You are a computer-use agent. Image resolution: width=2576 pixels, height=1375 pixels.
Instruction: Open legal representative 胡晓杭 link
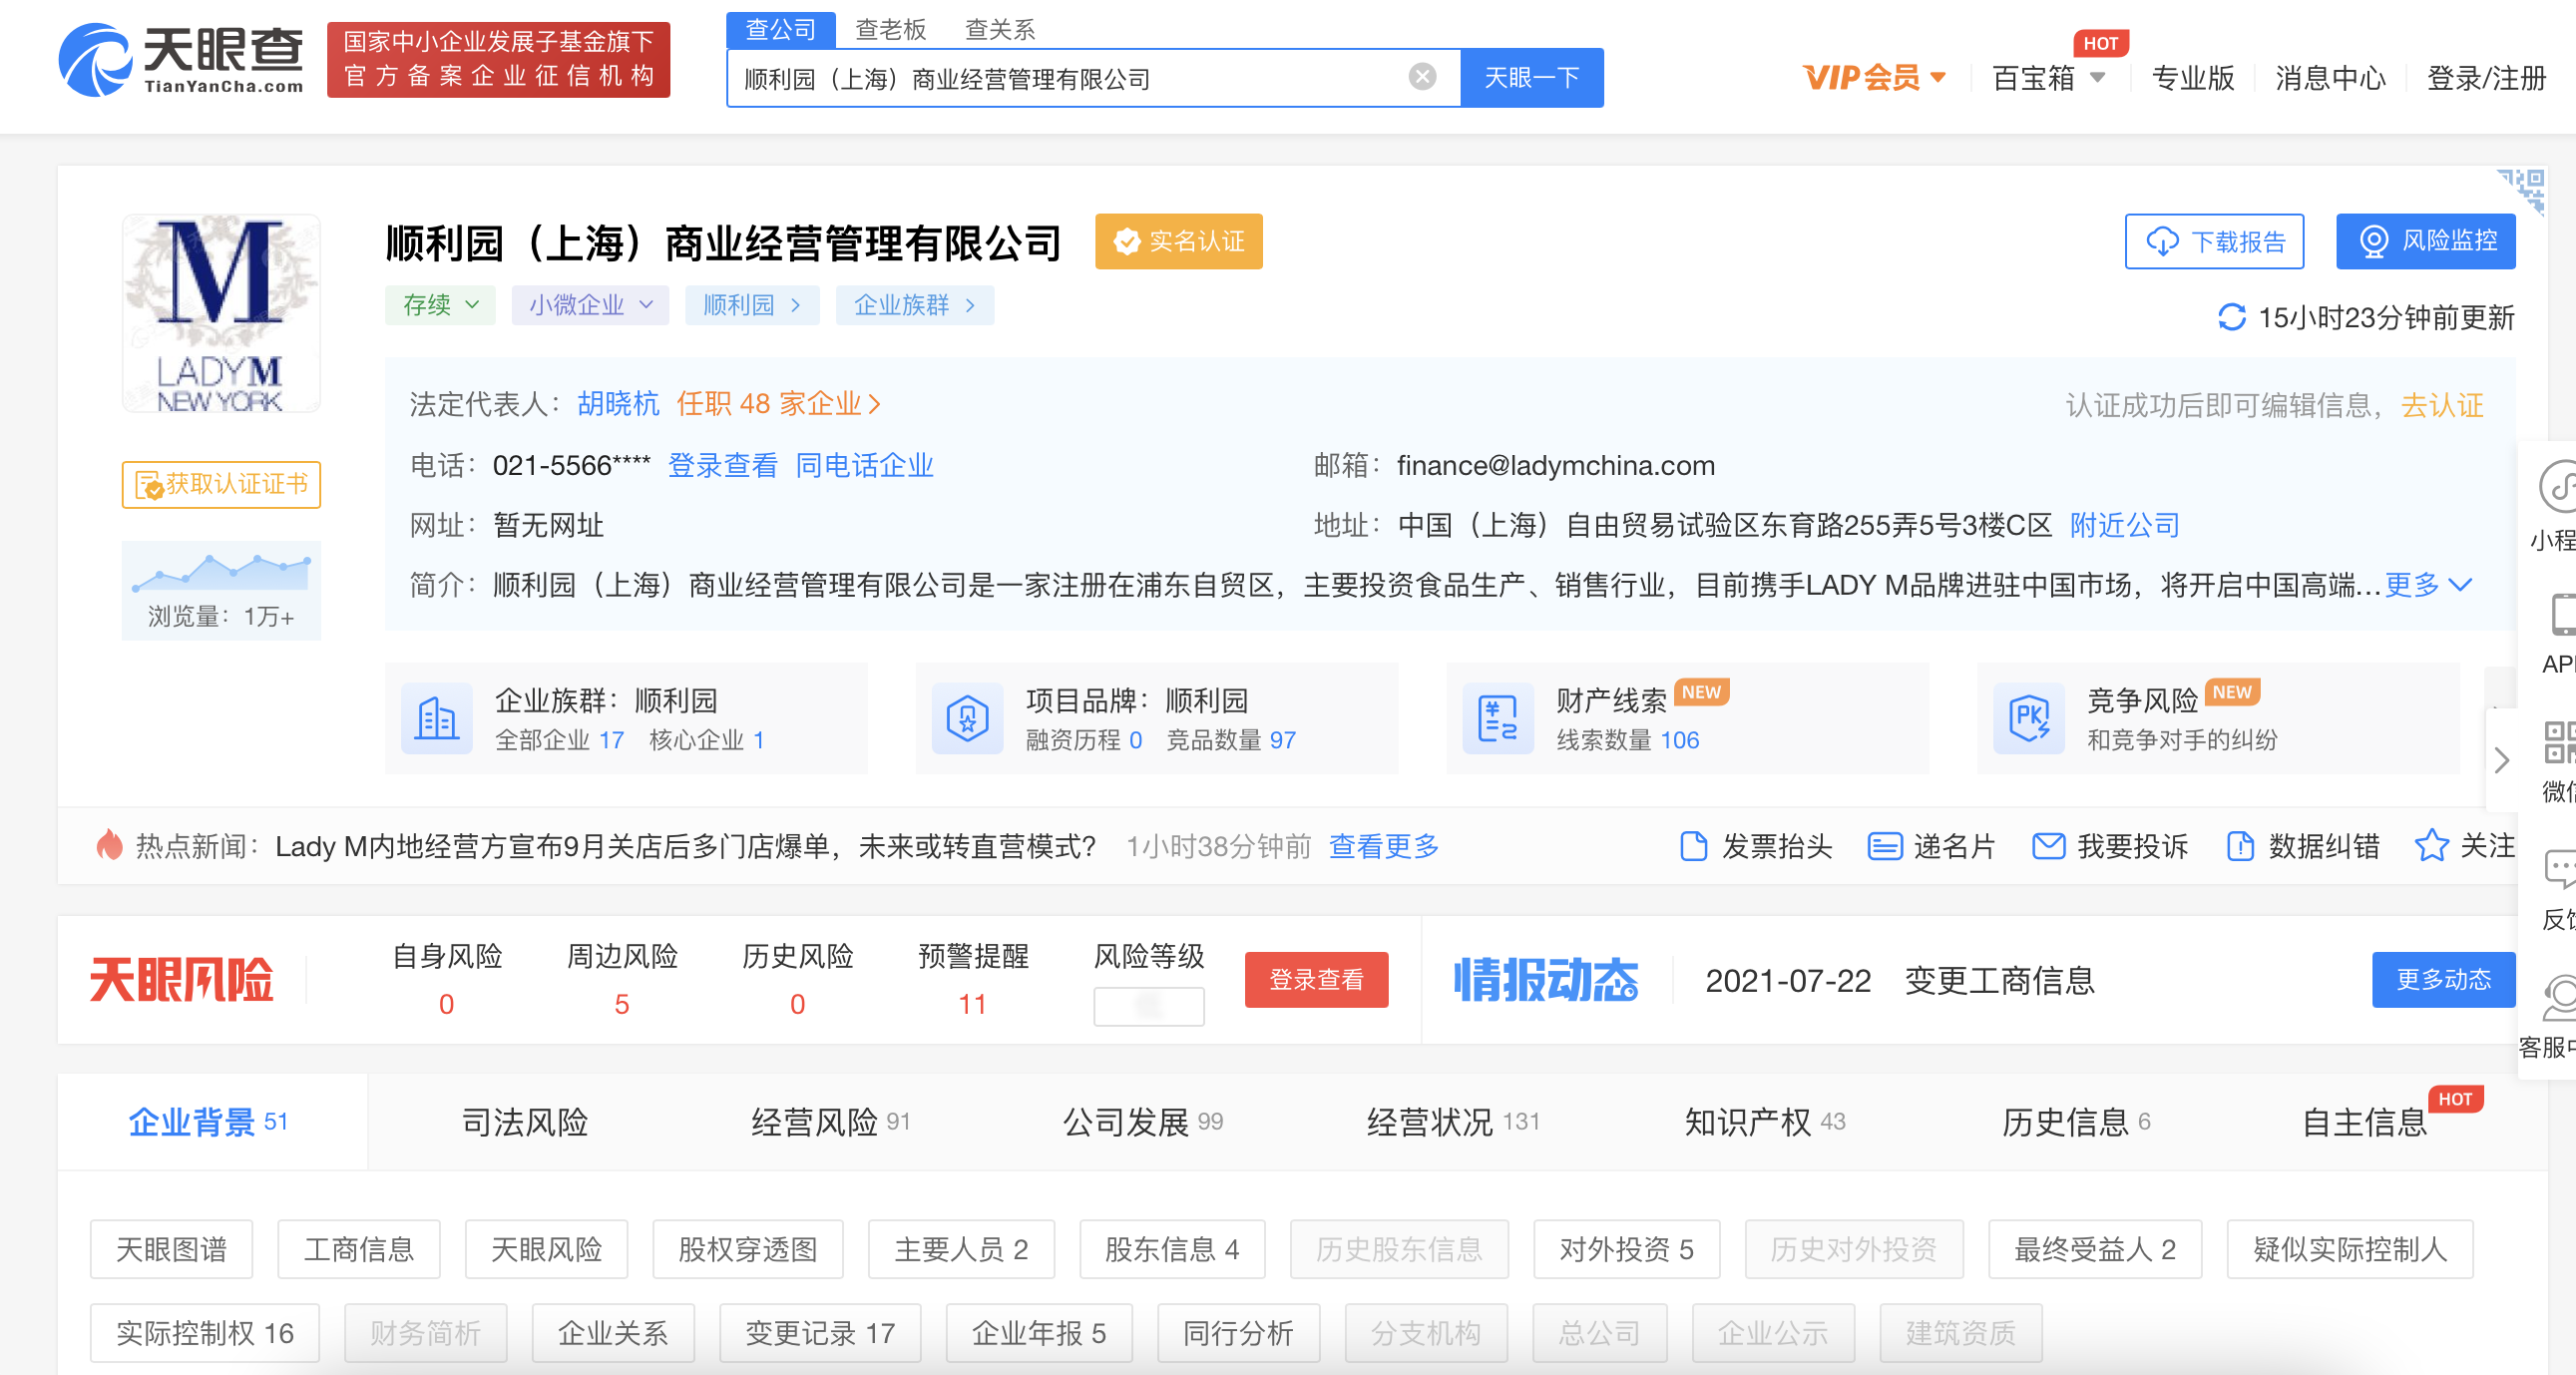(x=618, y=404)
